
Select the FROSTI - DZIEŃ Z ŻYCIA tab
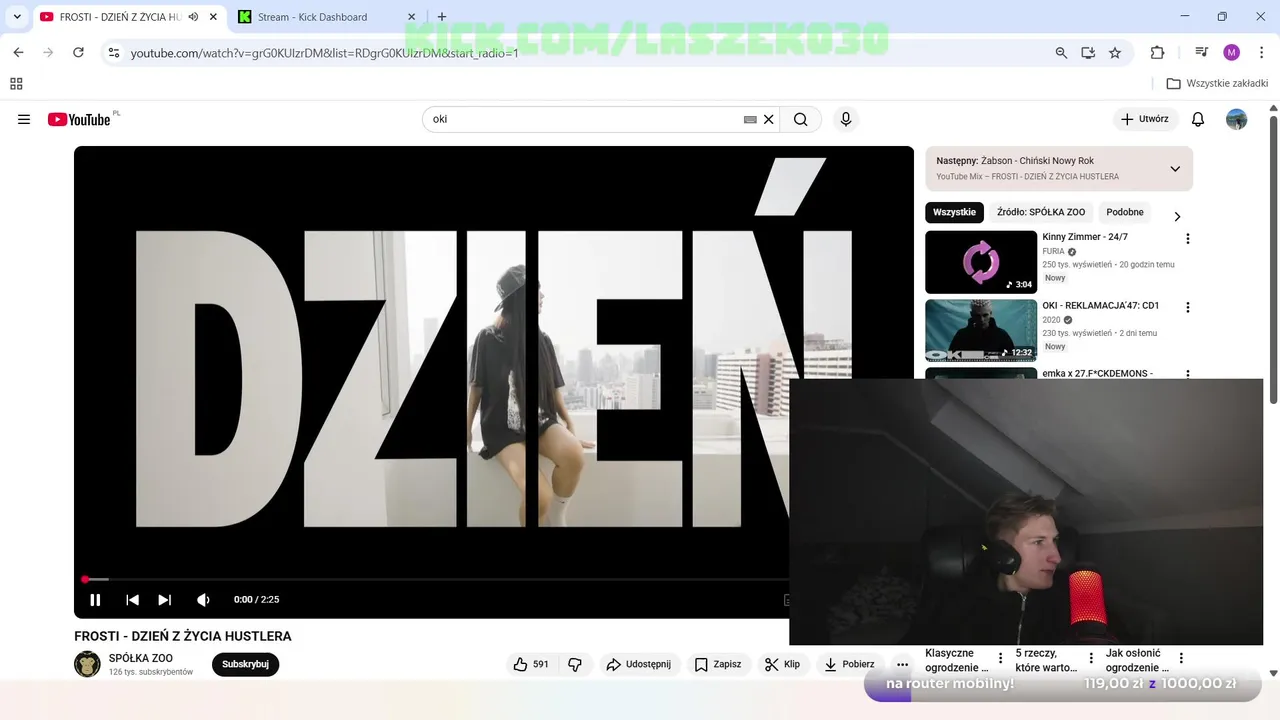point(119,17)
